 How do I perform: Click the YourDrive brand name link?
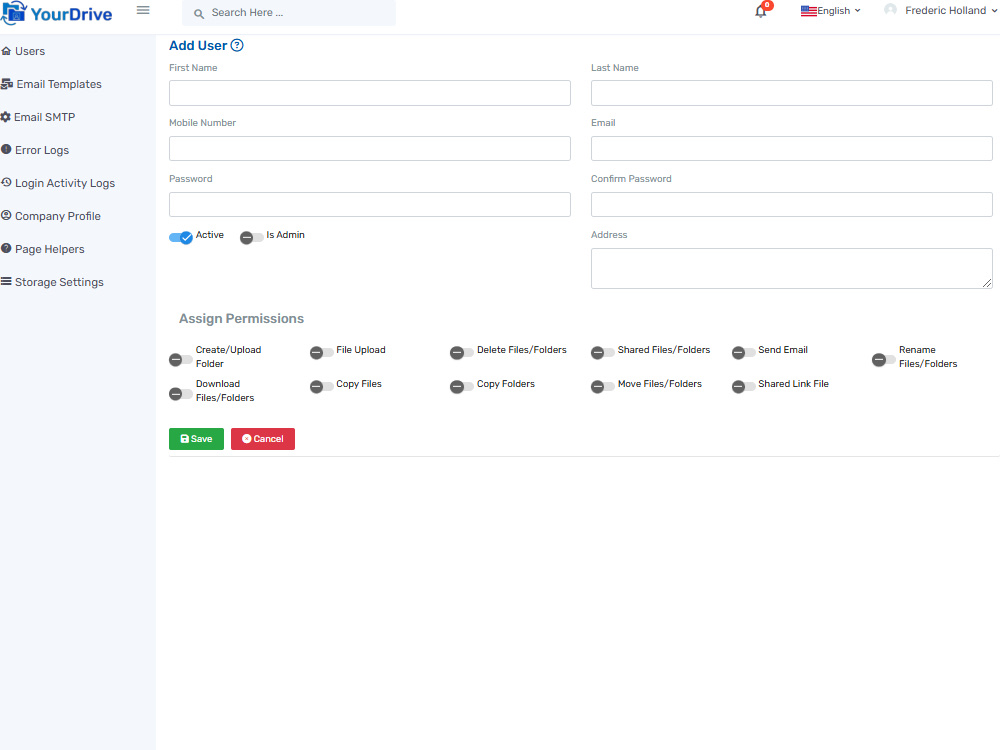71,14
